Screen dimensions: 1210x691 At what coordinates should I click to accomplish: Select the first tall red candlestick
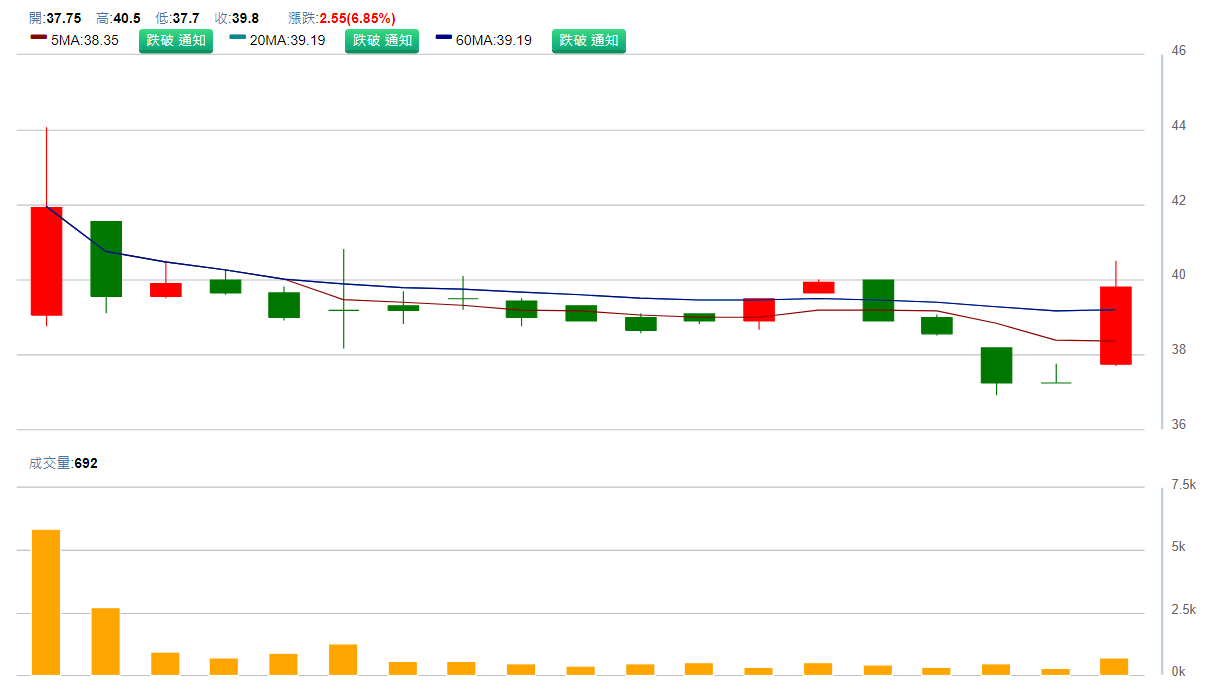pos(46,261)
